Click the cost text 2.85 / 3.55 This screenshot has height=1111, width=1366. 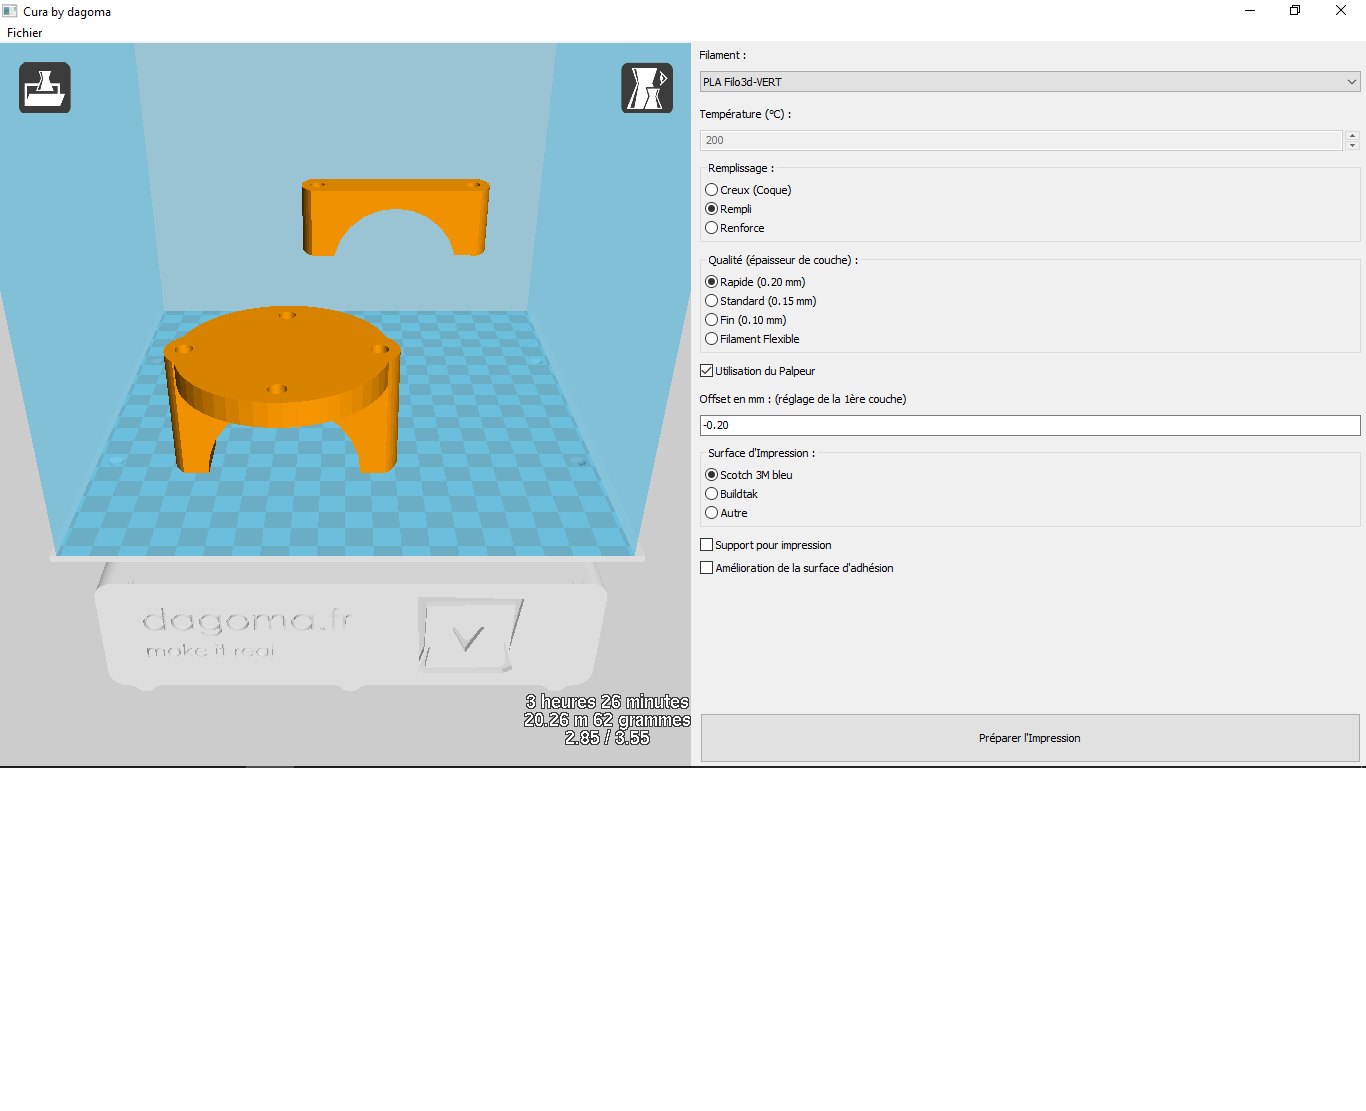tap(607, 738)
